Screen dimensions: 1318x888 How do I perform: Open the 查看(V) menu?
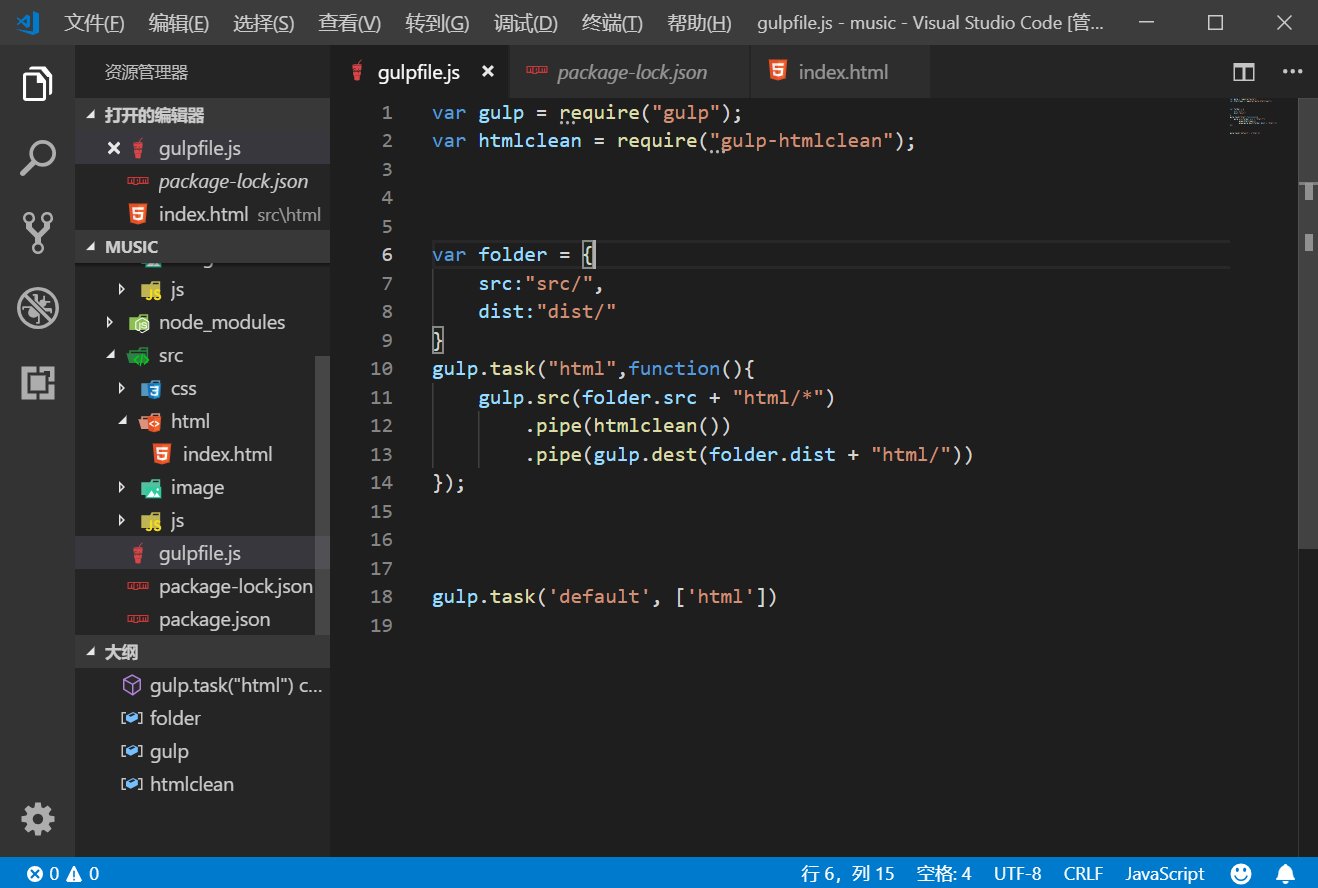coord(350,23)
